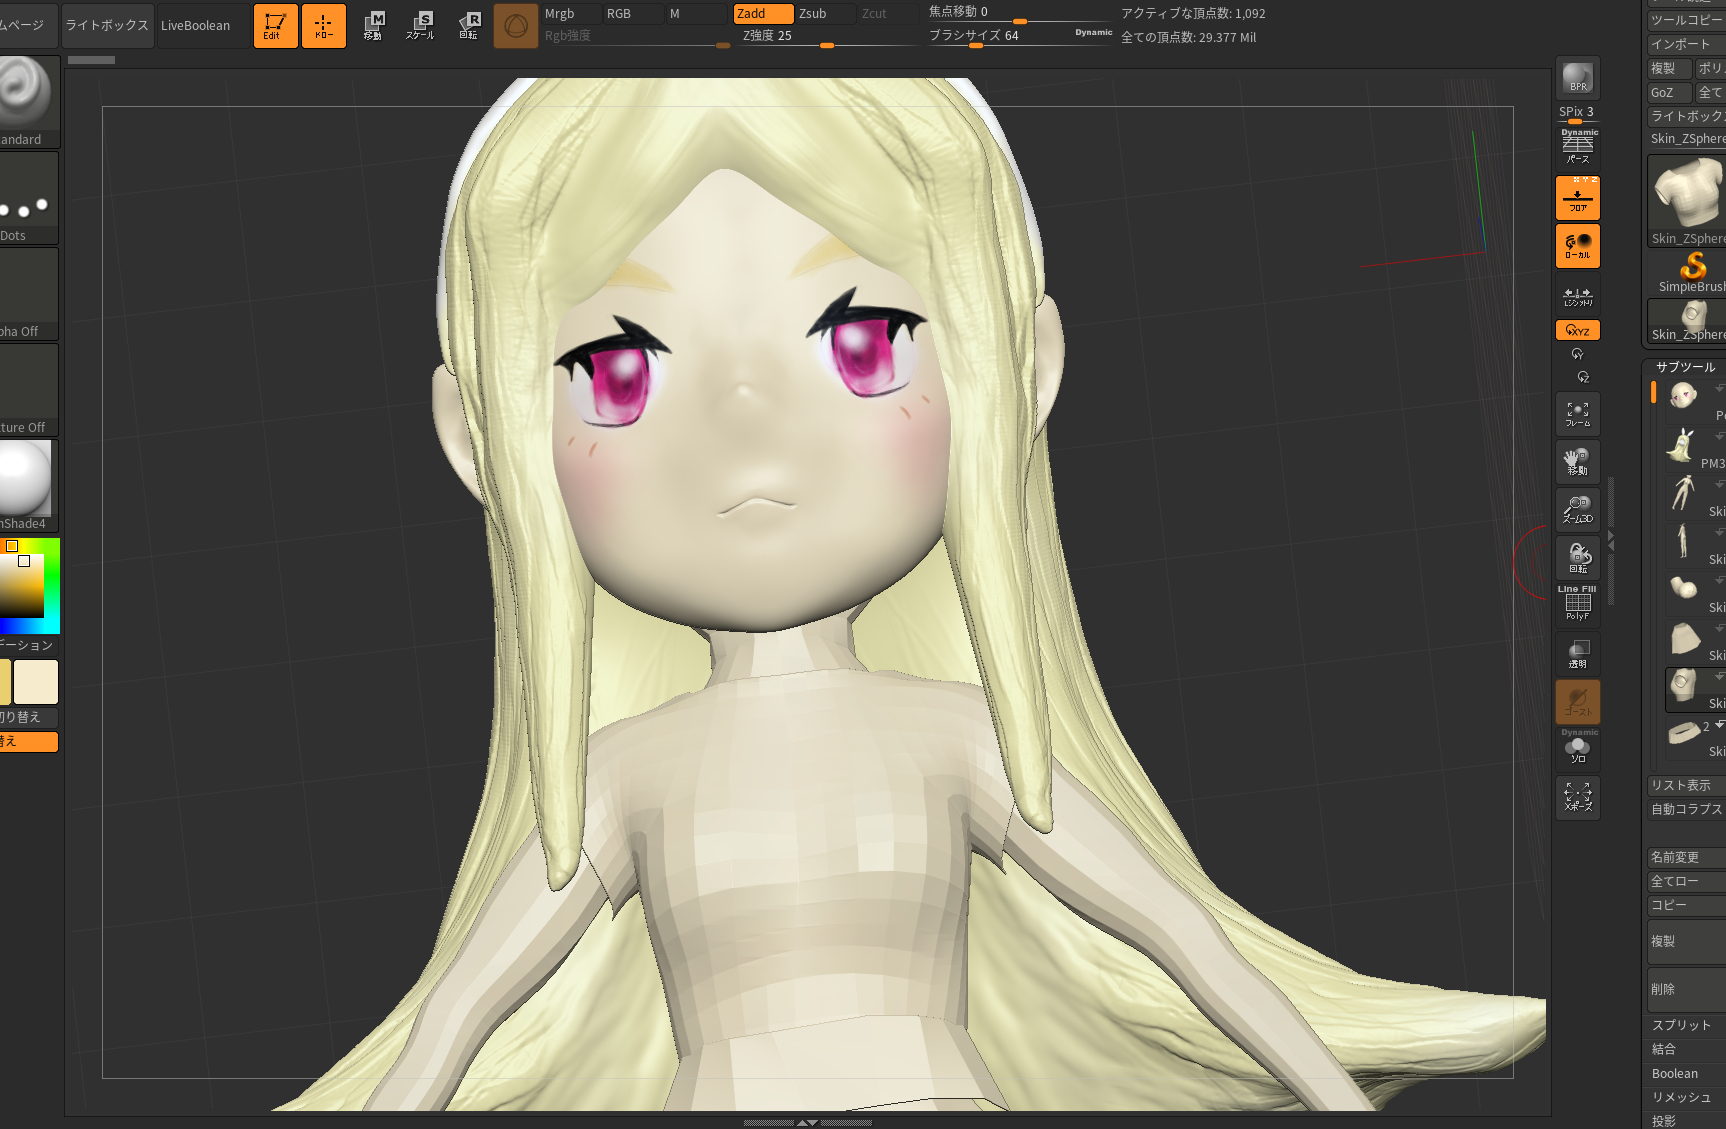Image resolution: width=1726 pixels, height=1129 pixels.
Task: Select Zadd sculpt mode
Action: tap(764, 14)
